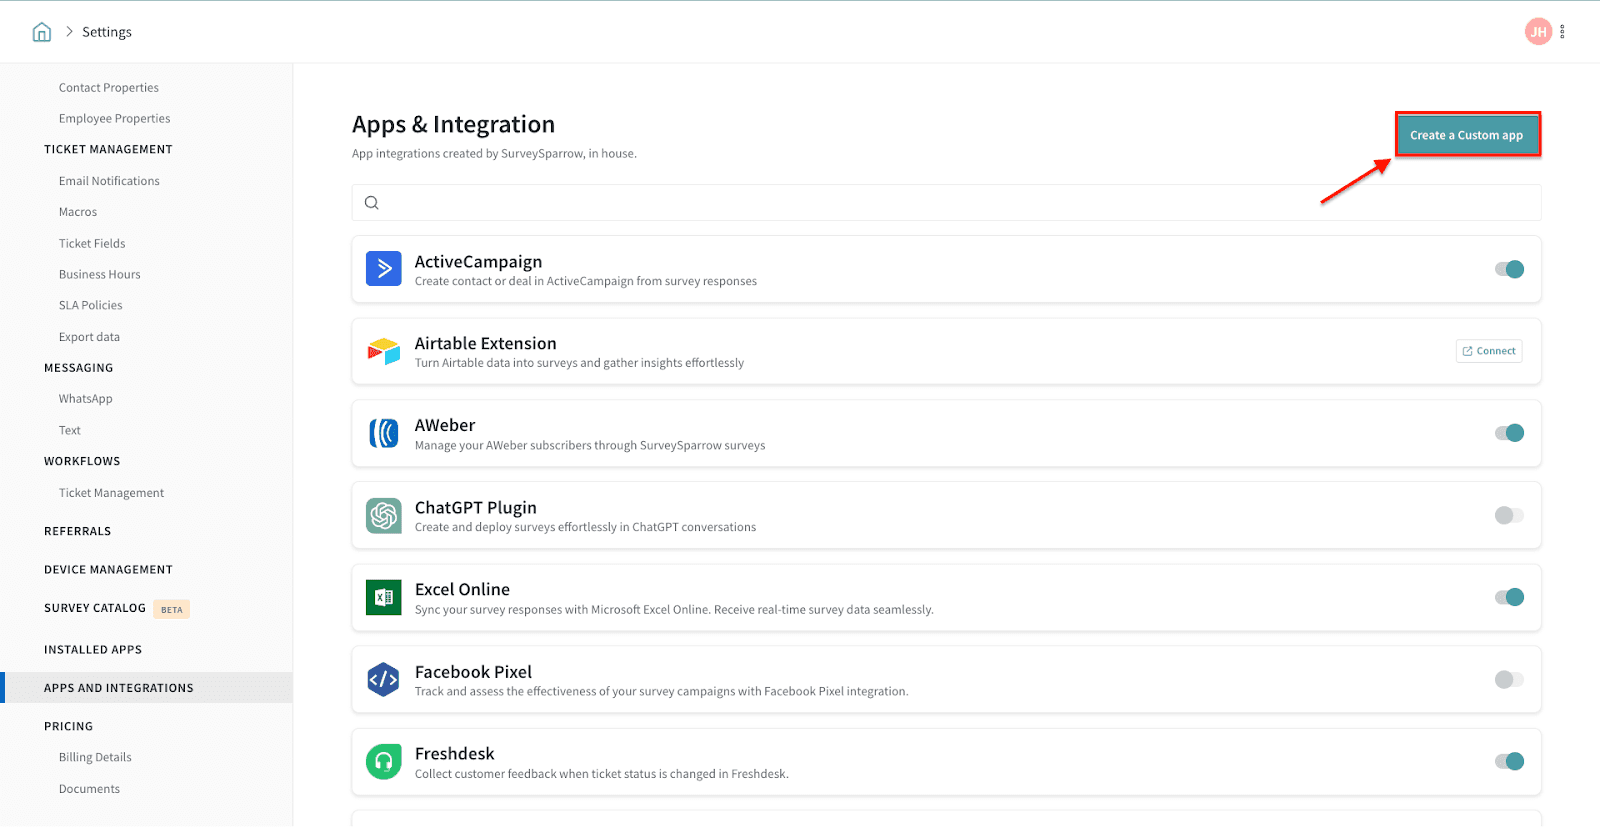
Task: Open Billing Details settings page
Action: pos(95,758)
